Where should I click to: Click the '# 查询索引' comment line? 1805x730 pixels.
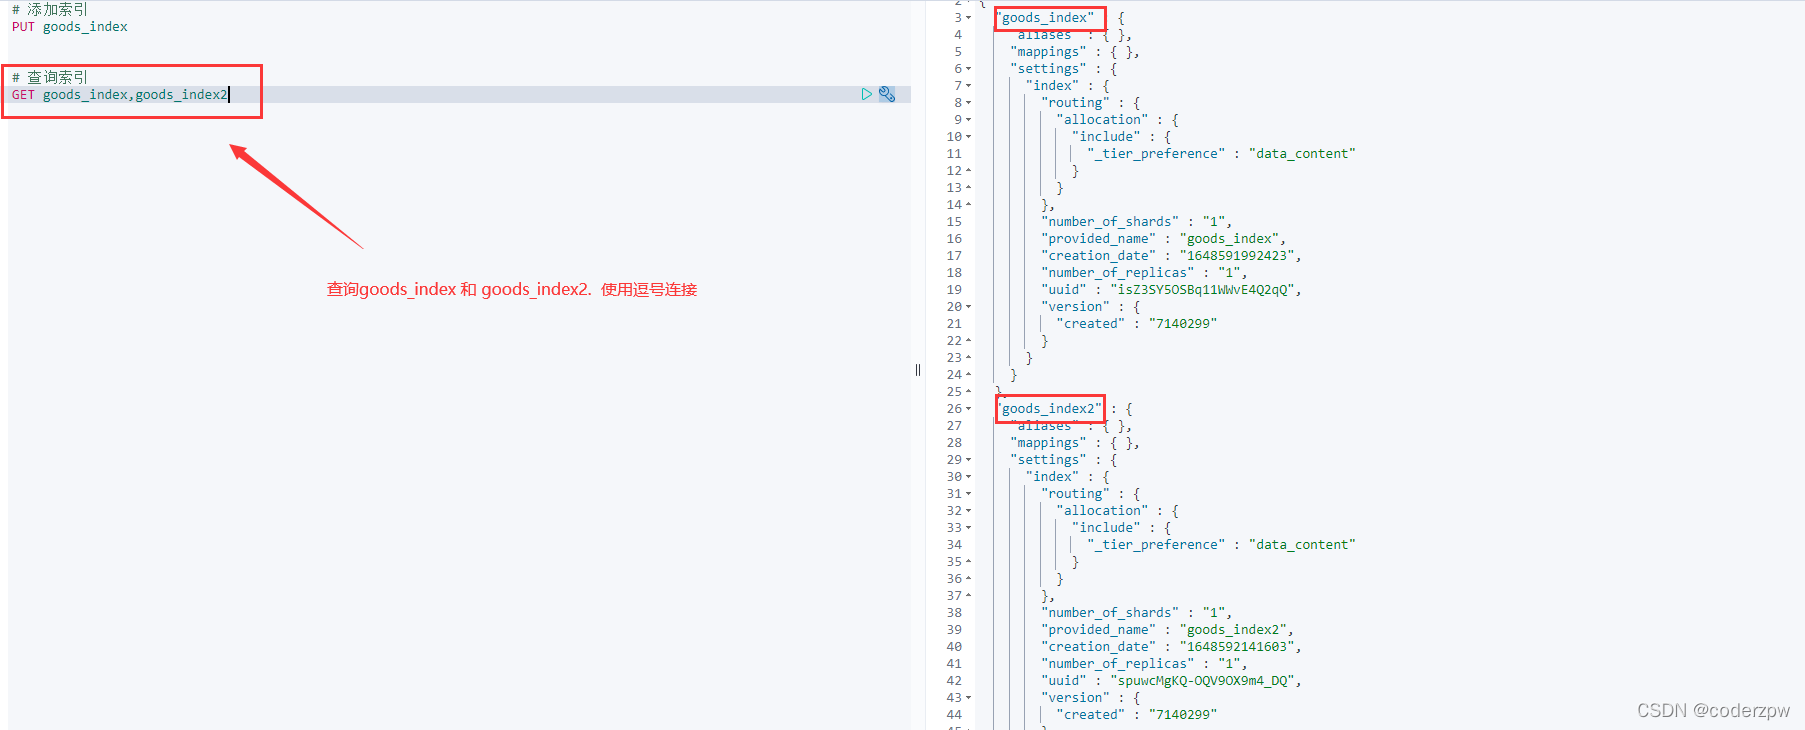point(50,77)
